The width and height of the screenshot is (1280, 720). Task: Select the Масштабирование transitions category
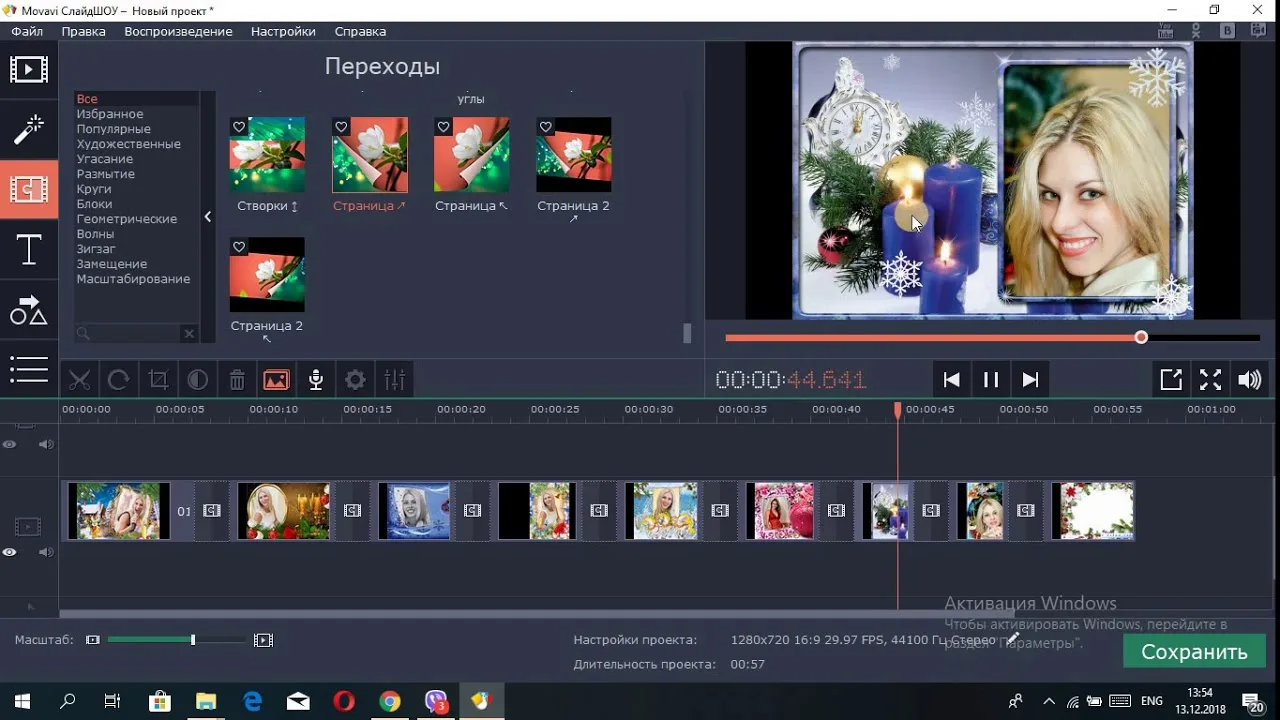coord(133,279)
